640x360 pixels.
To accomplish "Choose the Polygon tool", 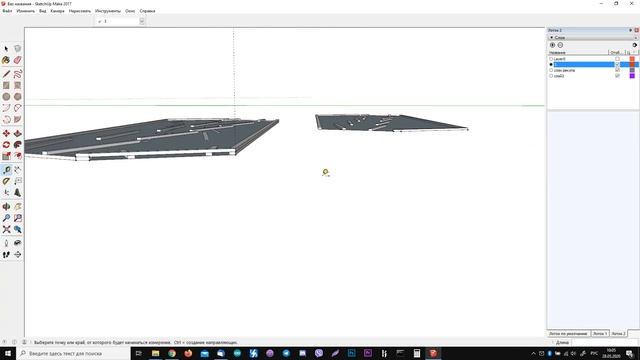I will point(18,97).
